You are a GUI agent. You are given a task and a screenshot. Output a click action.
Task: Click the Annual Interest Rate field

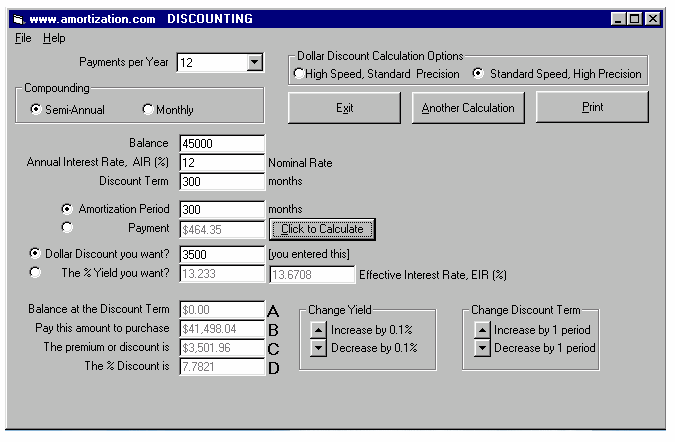[x=222, y=162]
